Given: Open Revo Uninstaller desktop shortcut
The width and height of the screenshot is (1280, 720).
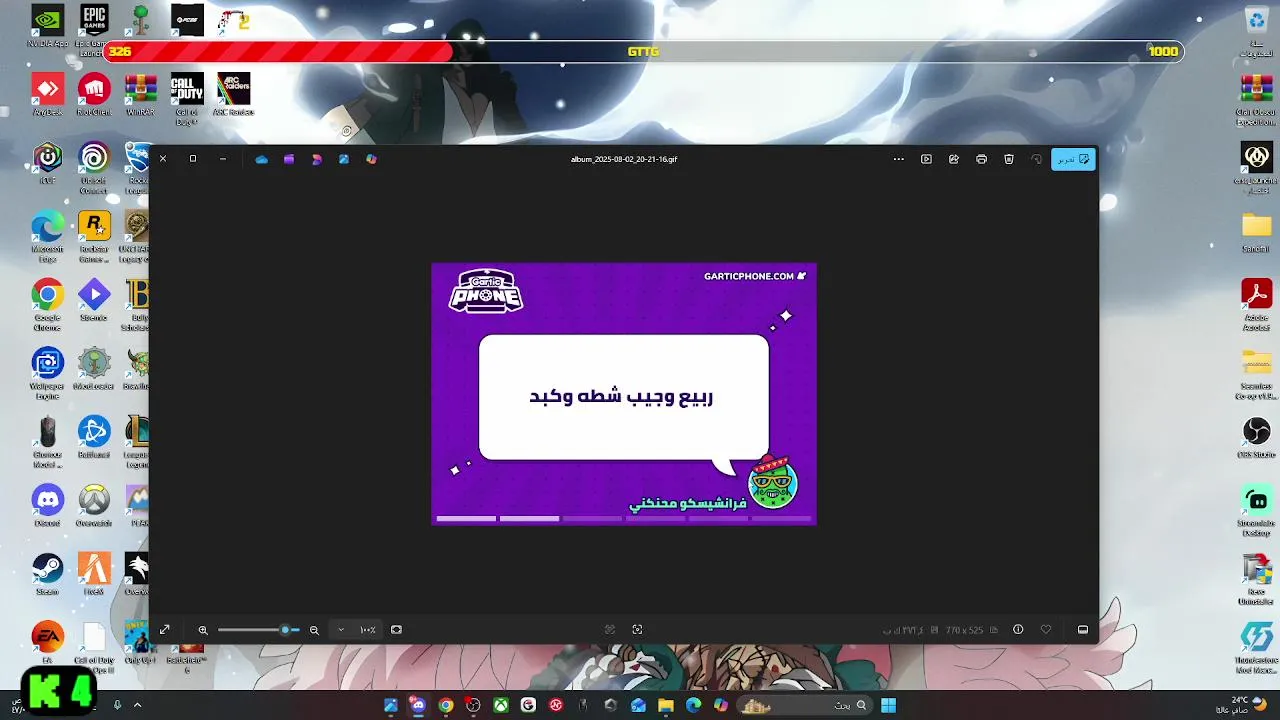Looking at the screenshot, I should 1256,578.
